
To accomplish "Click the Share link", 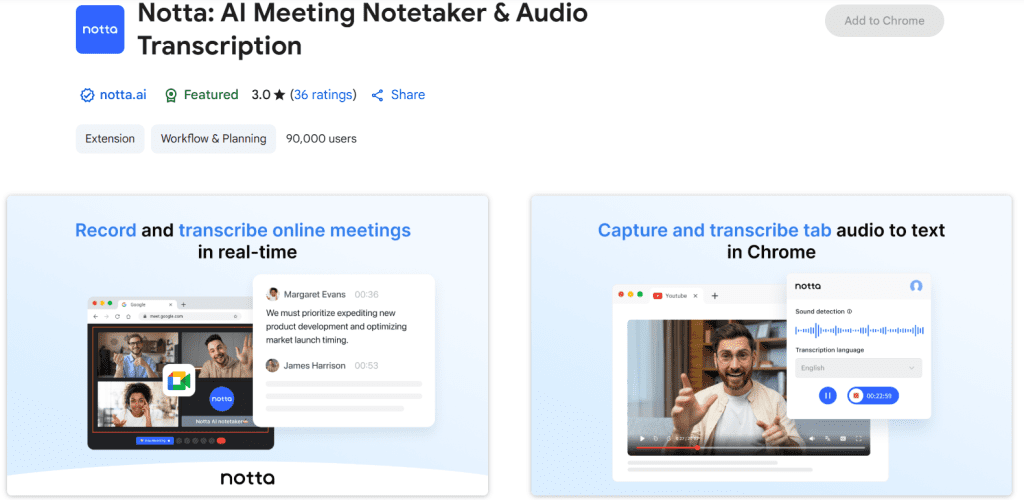I will pos(408,95).
